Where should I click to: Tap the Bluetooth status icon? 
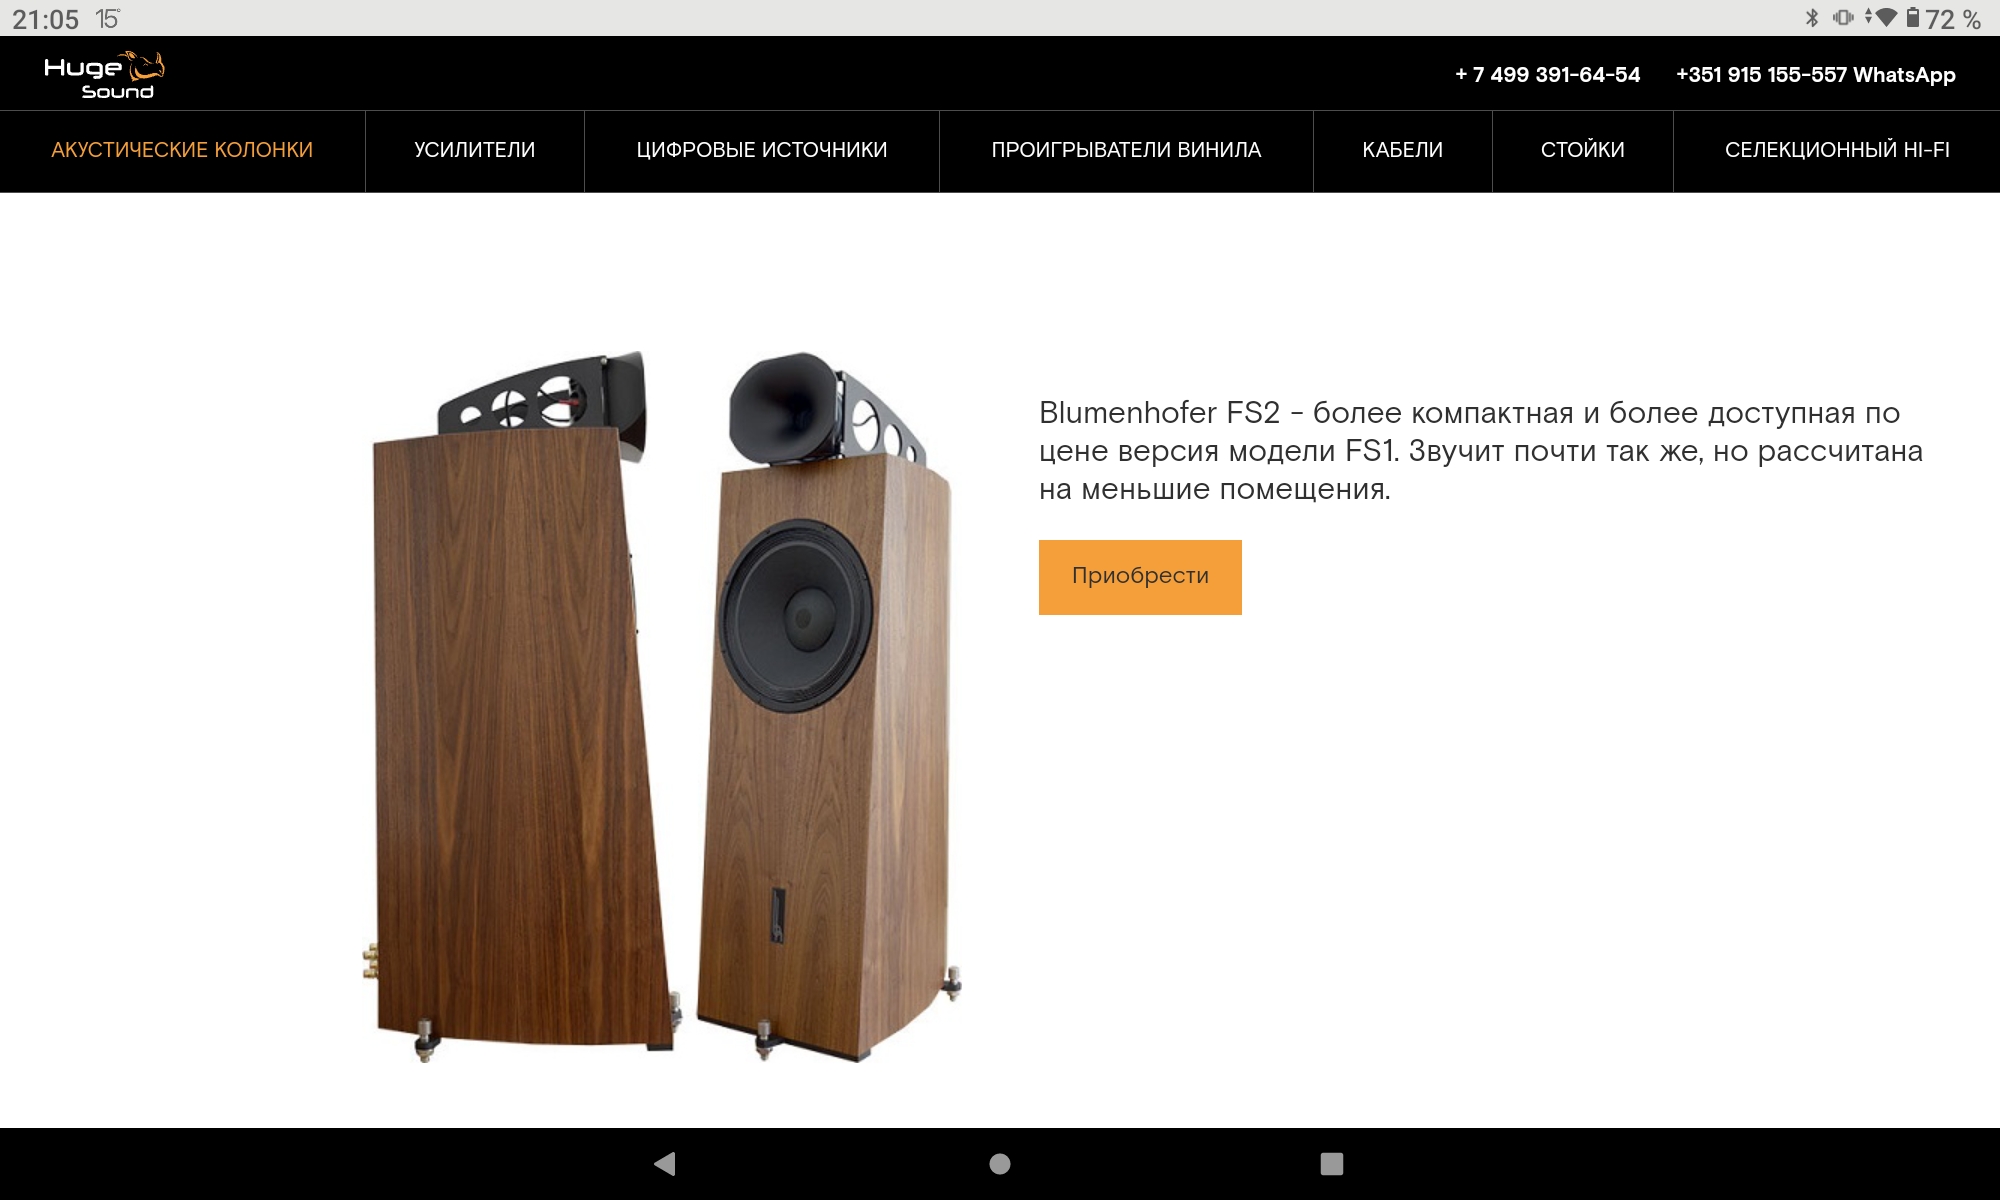[x=1812, y=18]
